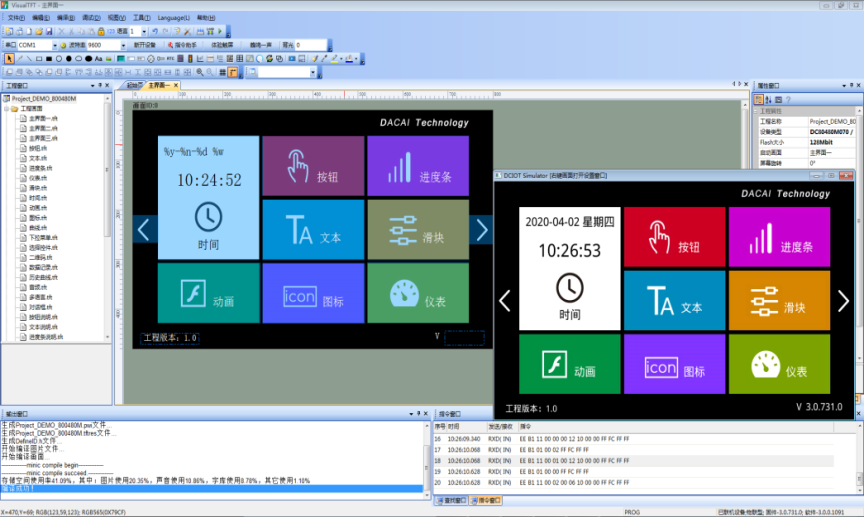Screen dimensions: 864x517
Task: Click the lock icon in toolbar
Action: pos(101,31)
